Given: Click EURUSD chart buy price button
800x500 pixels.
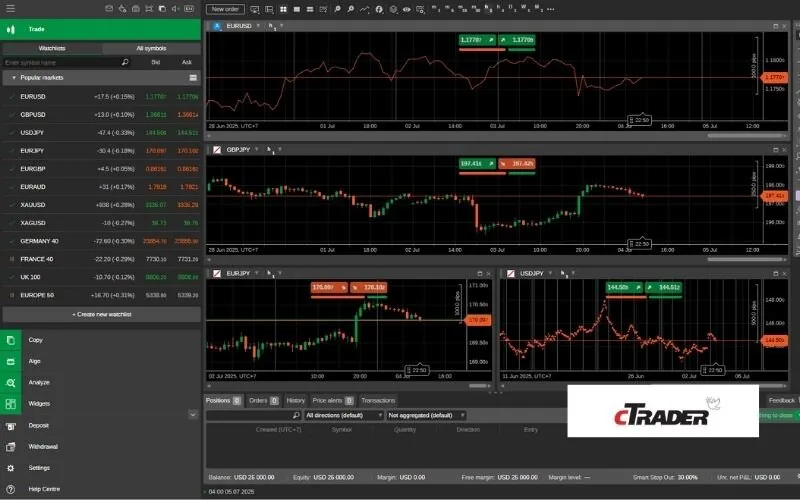Looking at the screenshot, I should (x=517, y=40).
